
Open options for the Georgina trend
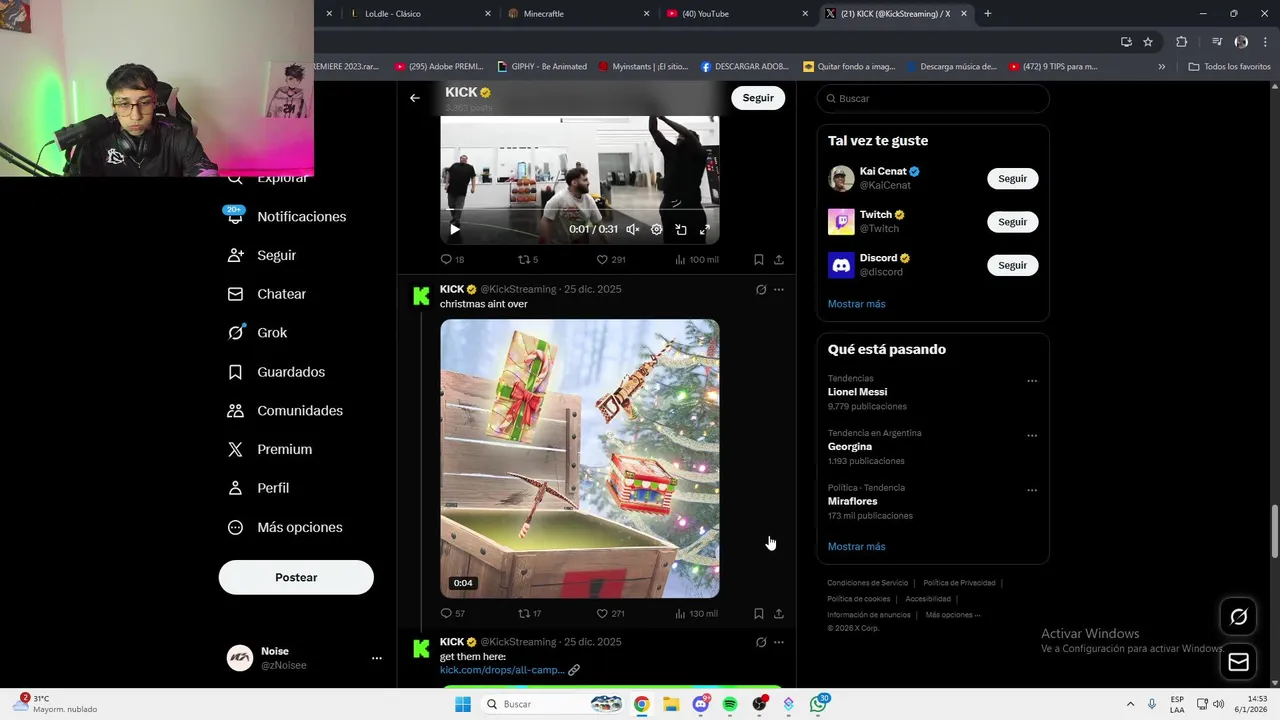tap(1032, 436)
